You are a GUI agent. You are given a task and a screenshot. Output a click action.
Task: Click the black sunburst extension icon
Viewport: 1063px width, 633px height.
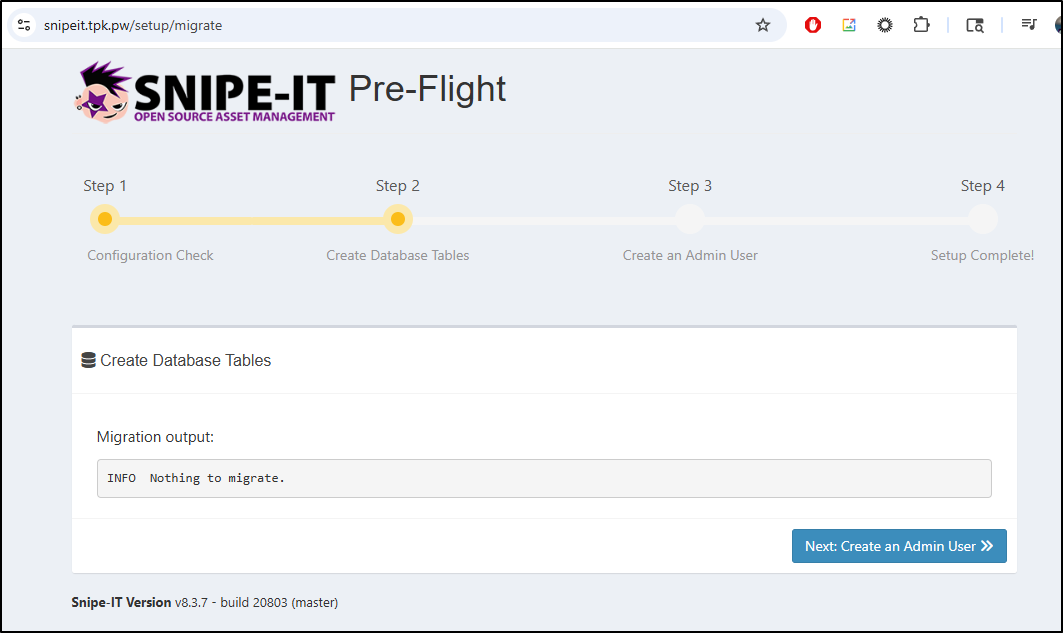pyautogui.click(x=885, y=25)
